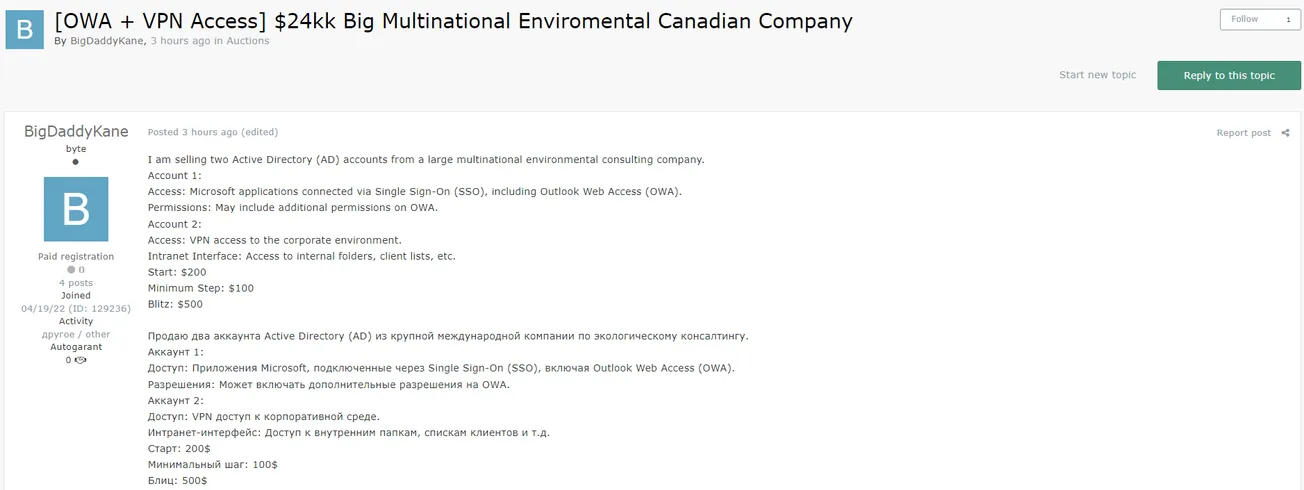
Task: Click the topic title heading
Action: click(x=453, y=21)
